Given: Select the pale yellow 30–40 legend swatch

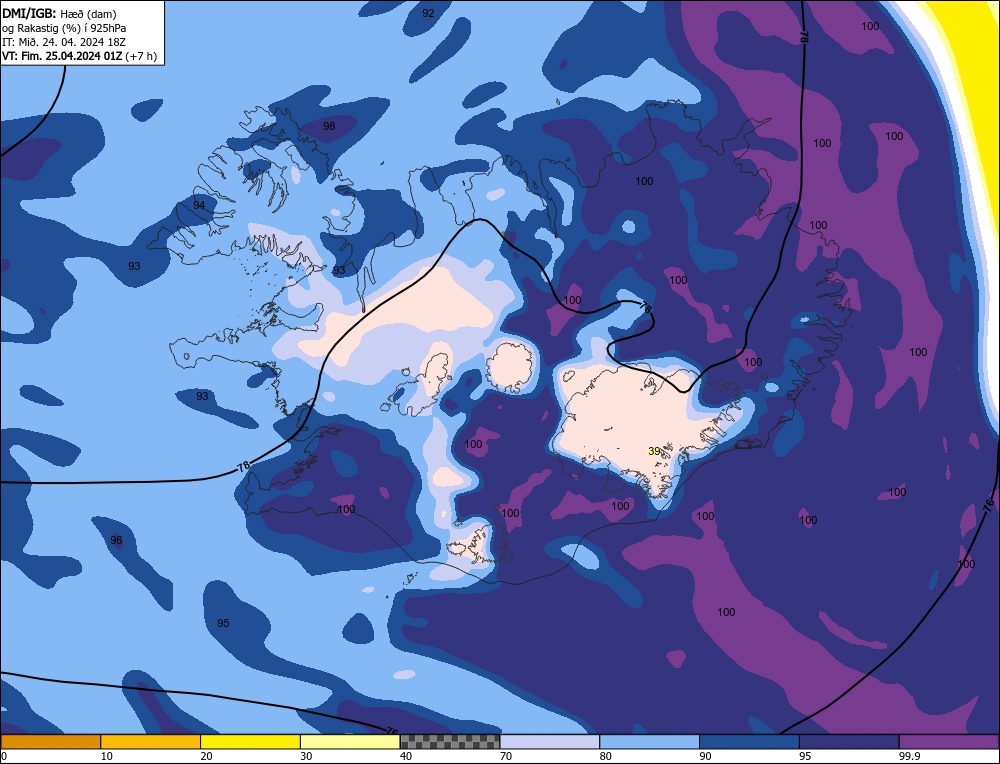Looking at the screenshot, I should [350, 742].
